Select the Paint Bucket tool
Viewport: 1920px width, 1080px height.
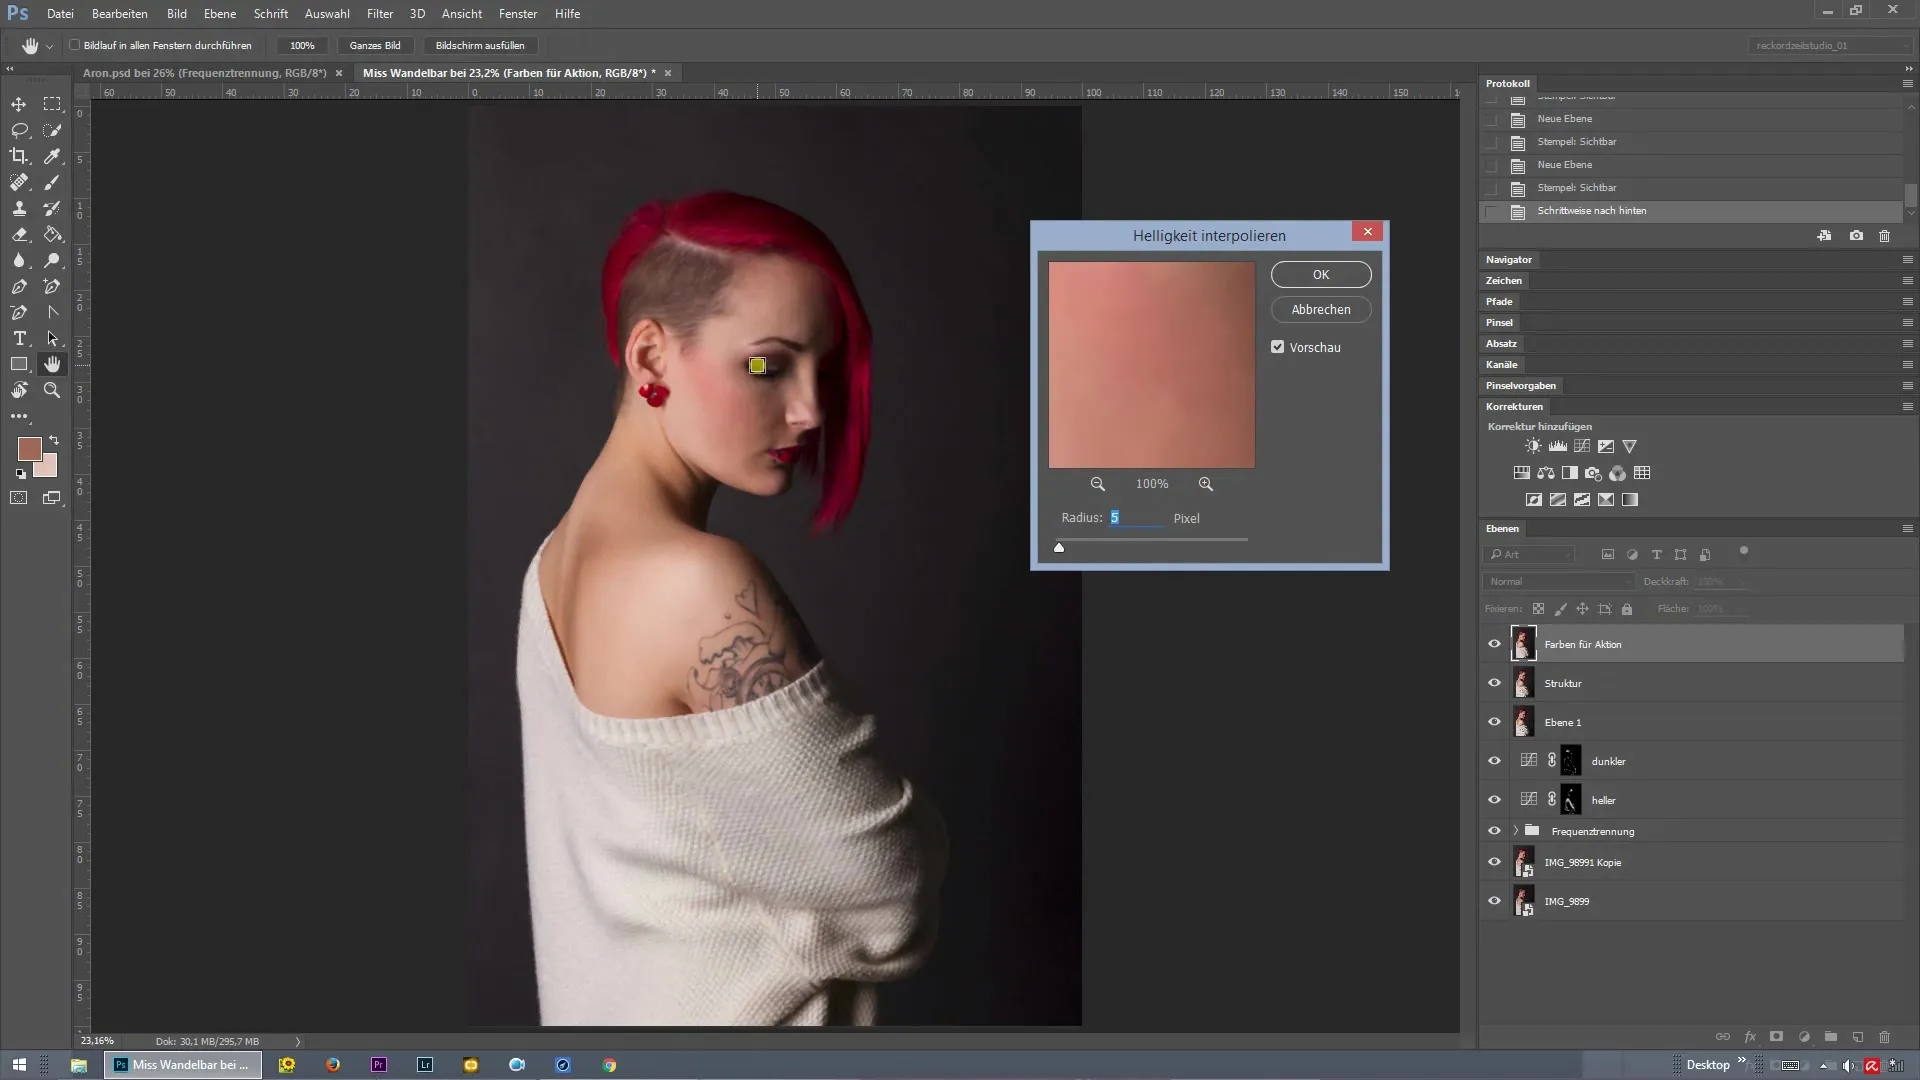tap(52, 234)
